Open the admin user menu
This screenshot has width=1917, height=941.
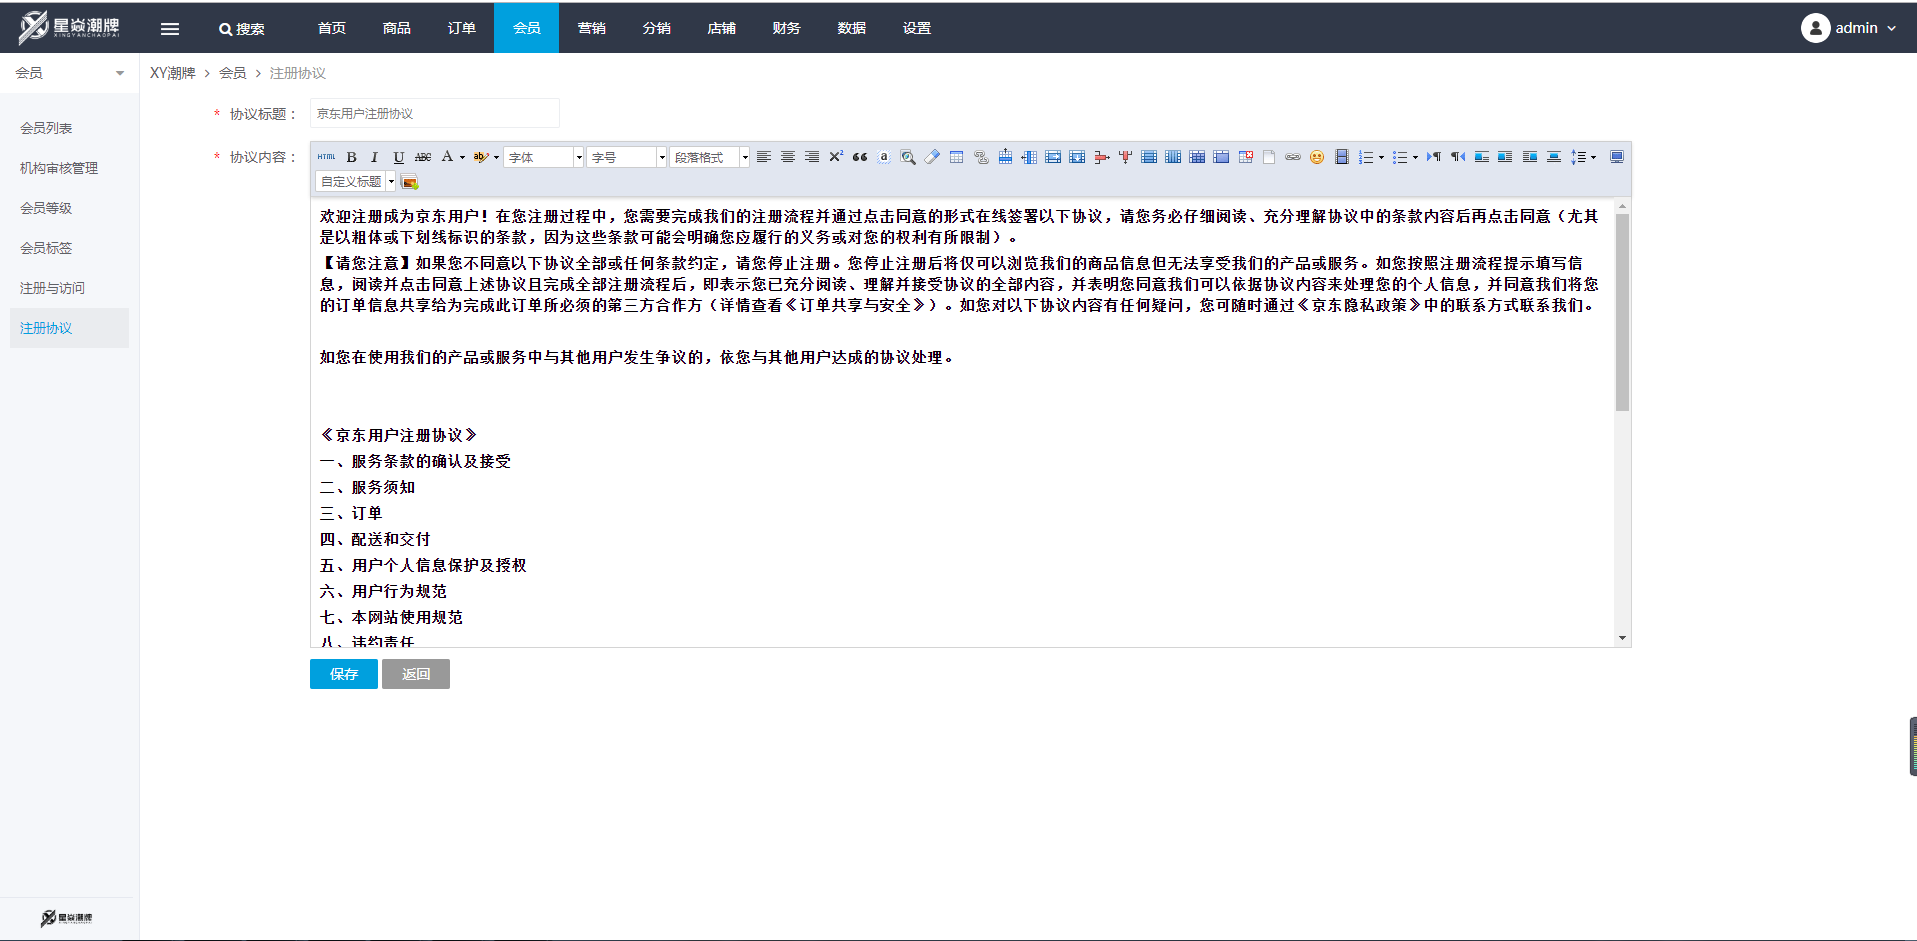tap(1848, 28)
